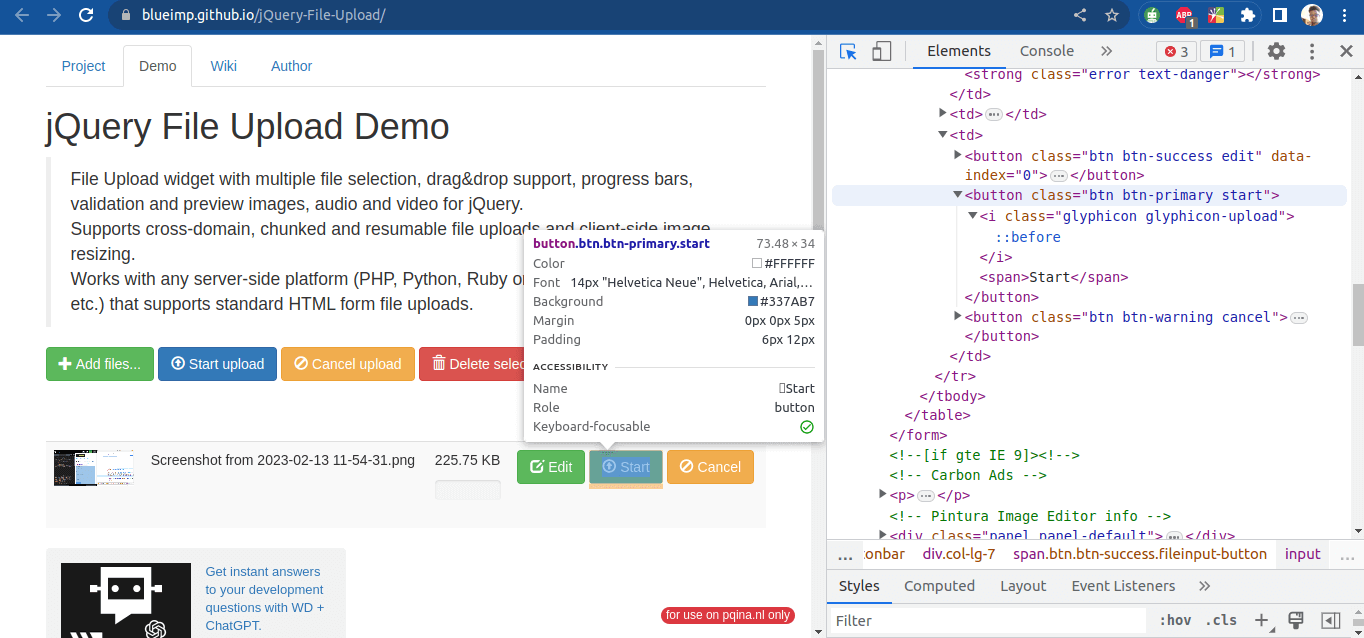Click the share icon in the address bar
The width and height of the screenshot is (1364, 638).
coord(1080,15)
